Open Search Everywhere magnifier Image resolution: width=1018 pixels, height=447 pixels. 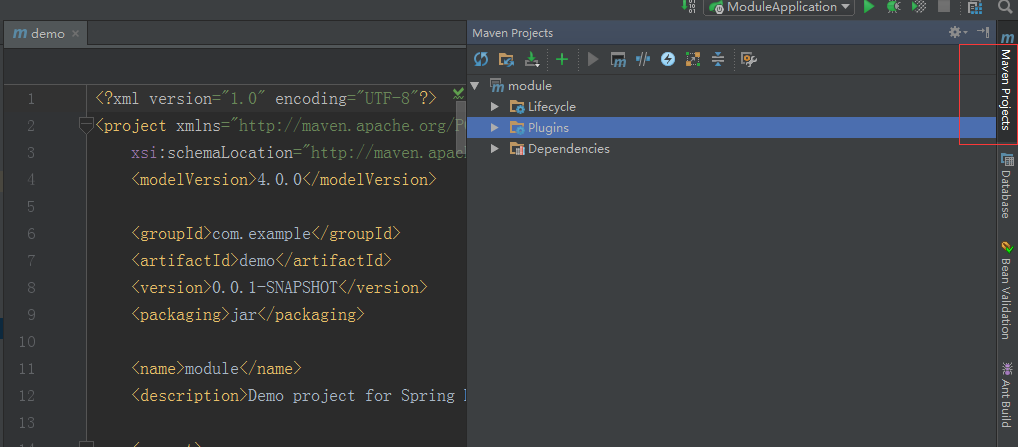point(1005,6)
